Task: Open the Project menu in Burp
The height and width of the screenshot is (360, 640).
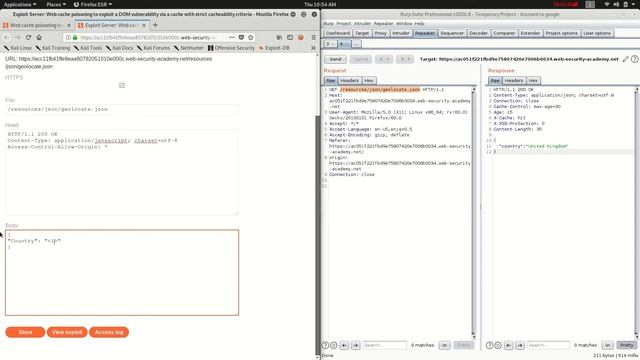Action: (x=344, y=24)
